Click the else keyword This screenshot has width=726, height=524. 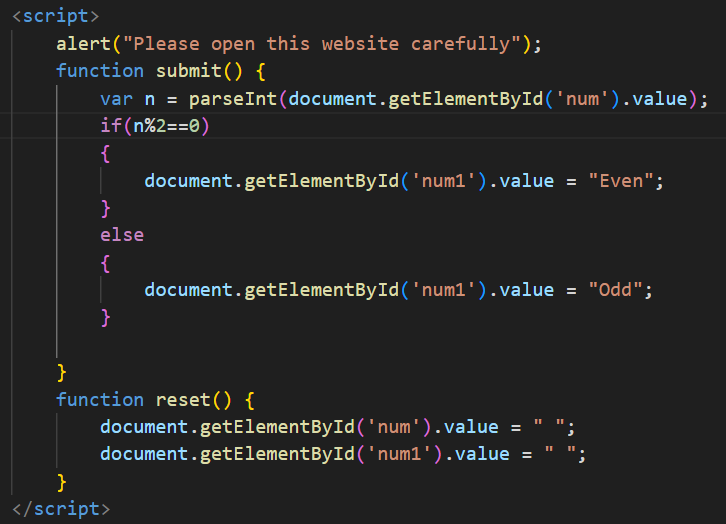point(122,235)
